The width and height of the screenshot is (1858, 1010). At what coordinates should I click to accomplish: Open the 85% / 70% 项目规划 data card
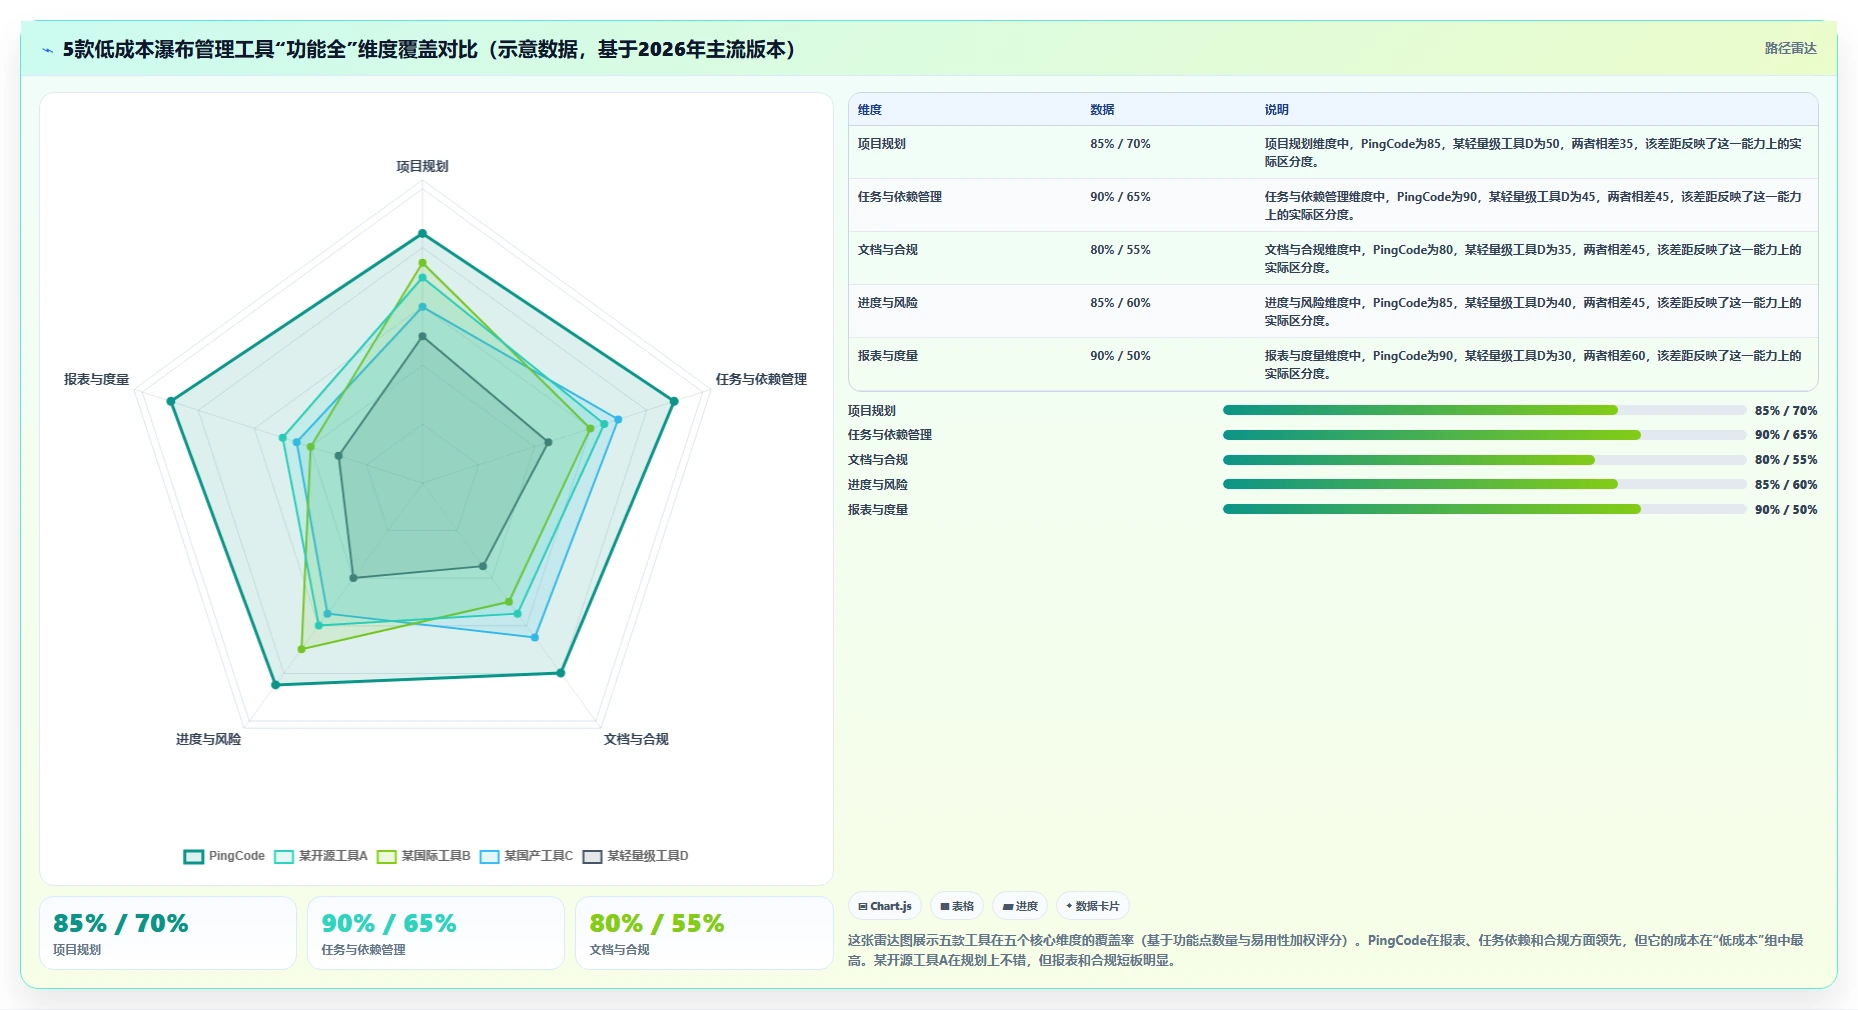pyautogui.click(x=168, y=933)
